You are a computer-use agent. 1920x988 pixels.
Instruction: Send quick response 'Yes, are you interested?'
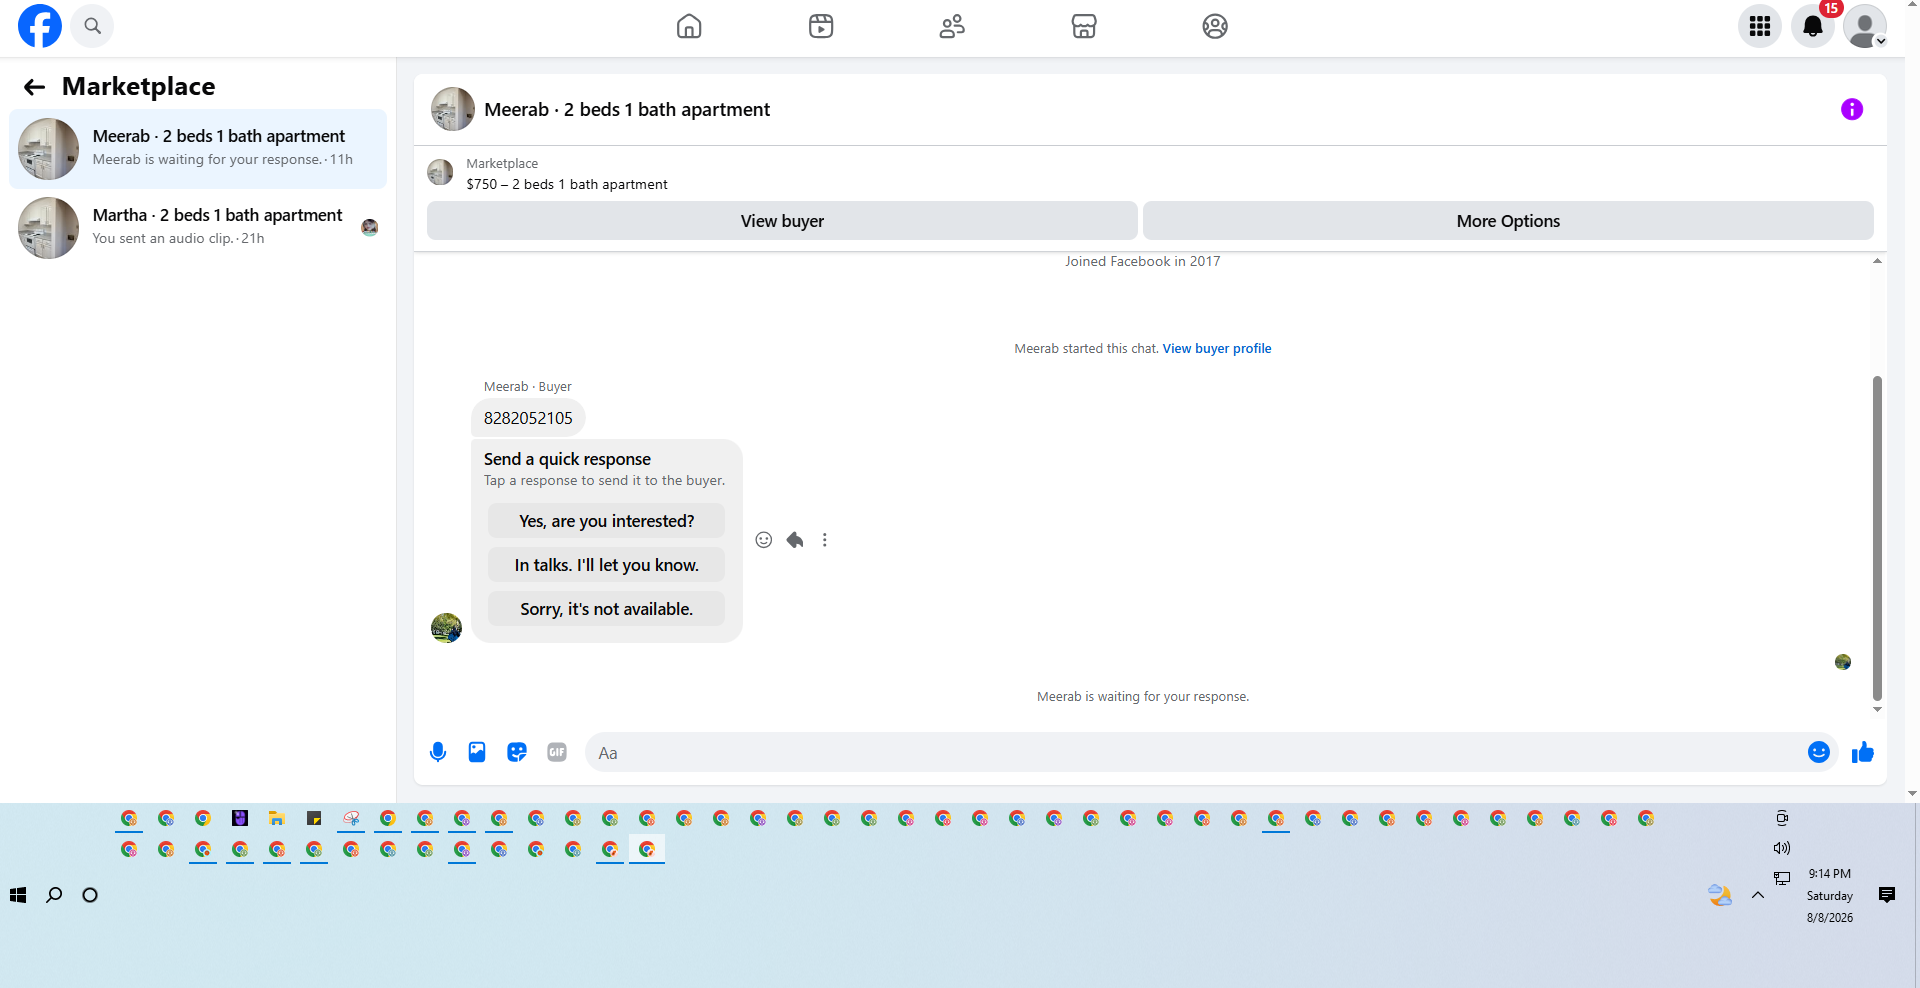coord(606,521)
